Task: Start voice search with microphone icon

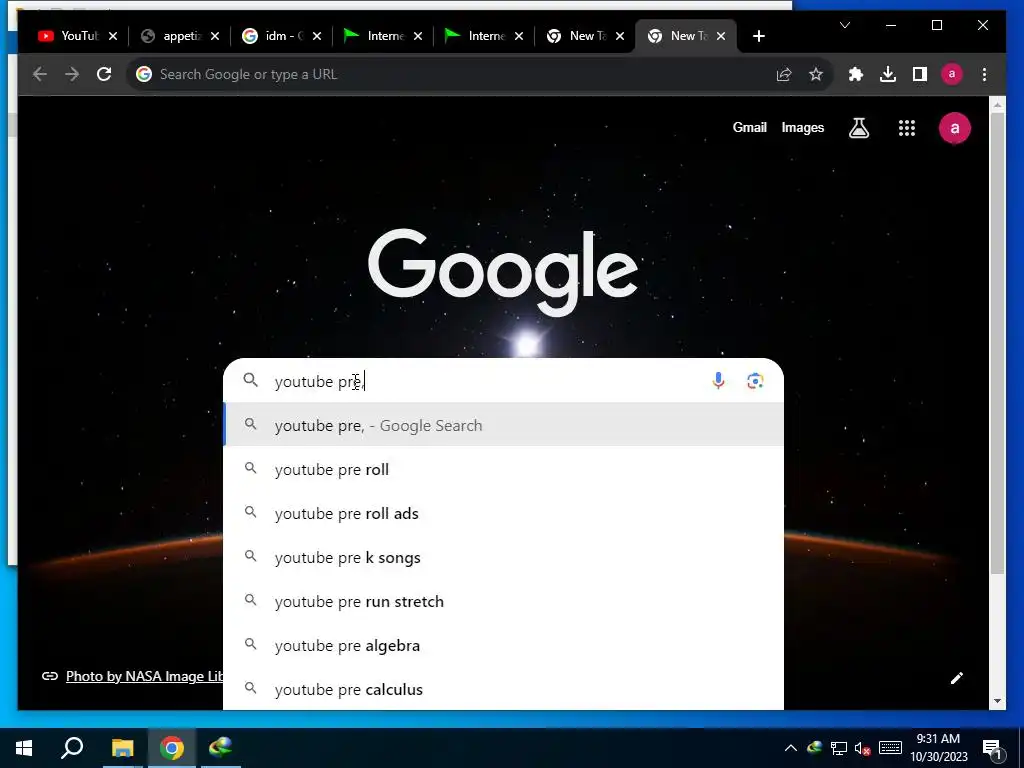Action: (718, 381)
